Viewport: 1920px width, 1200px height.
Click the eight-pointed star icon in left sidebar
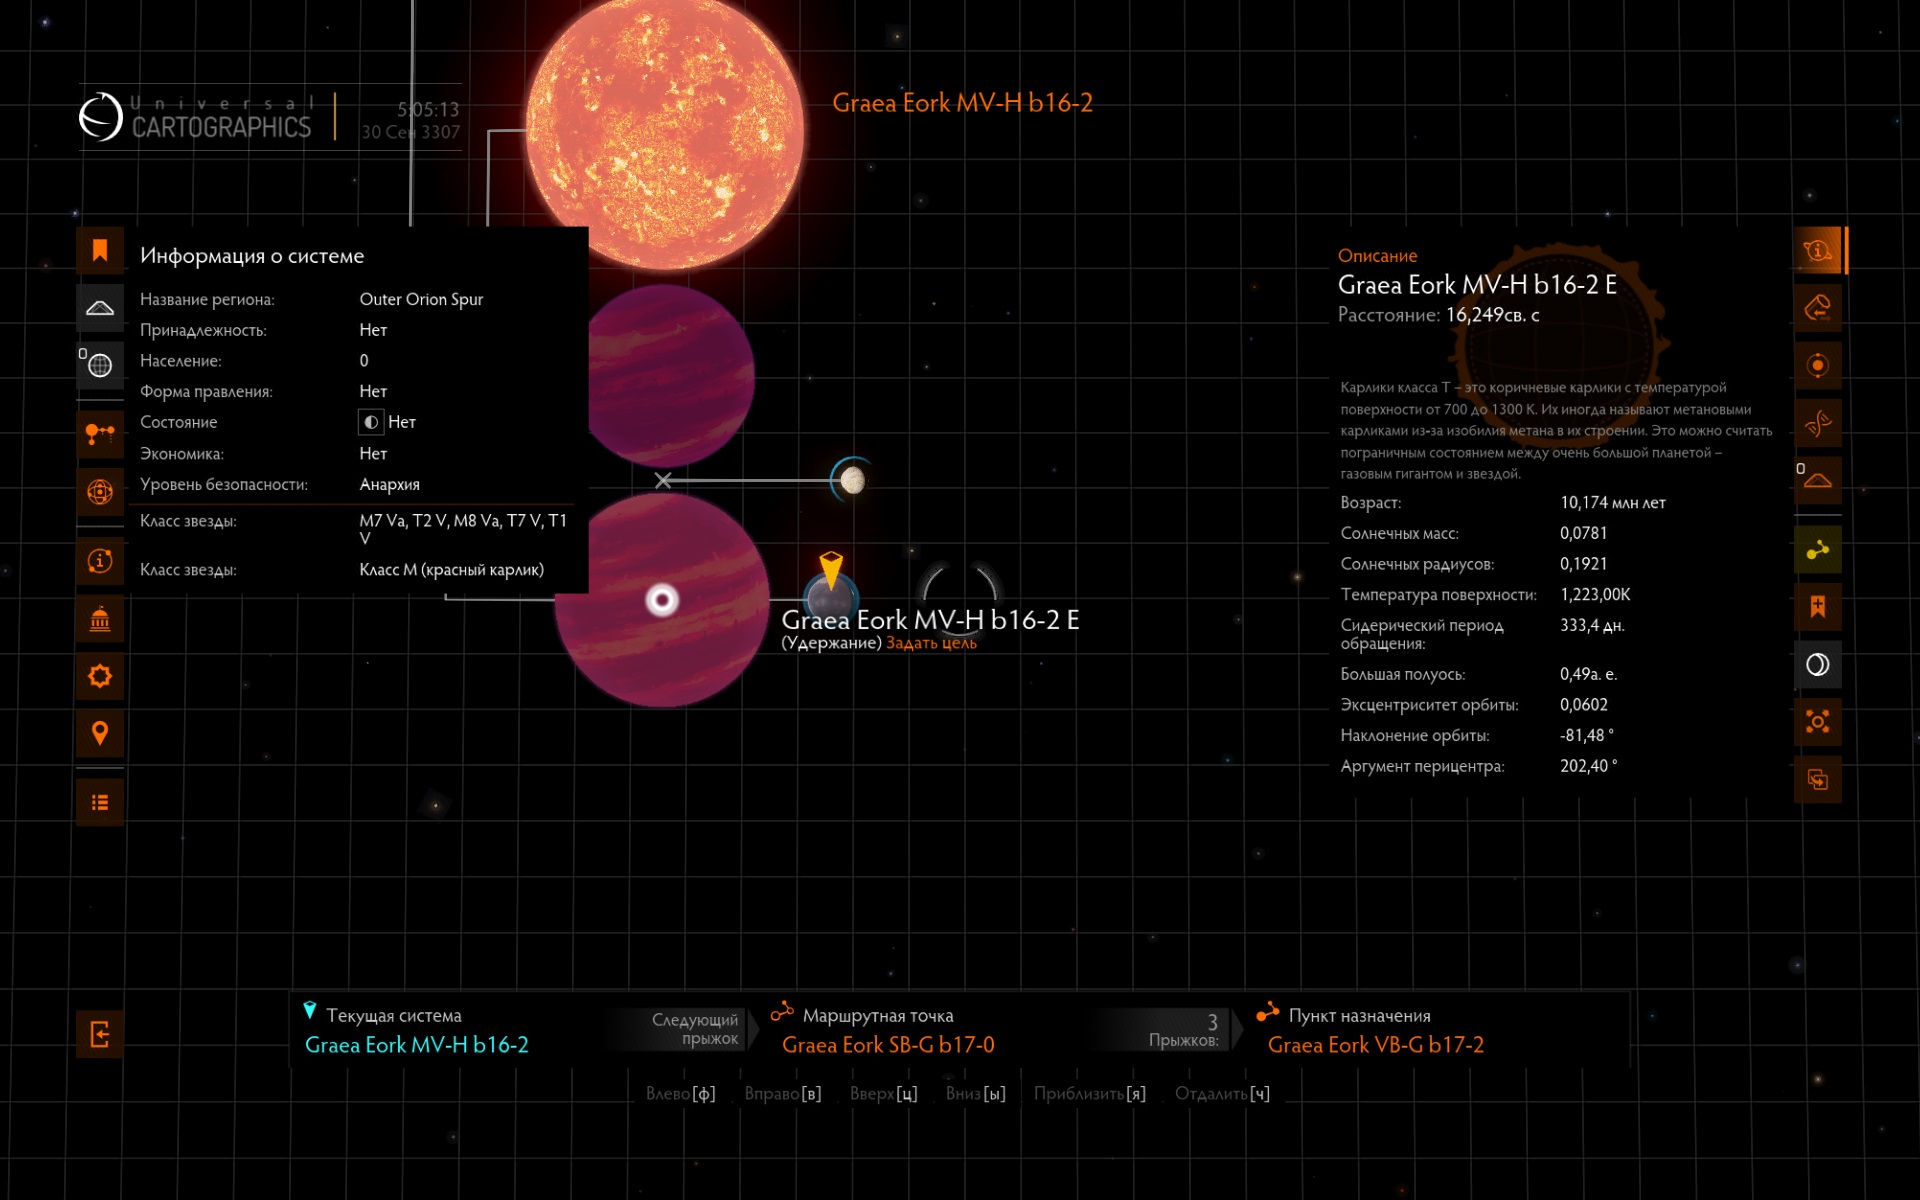100,676
